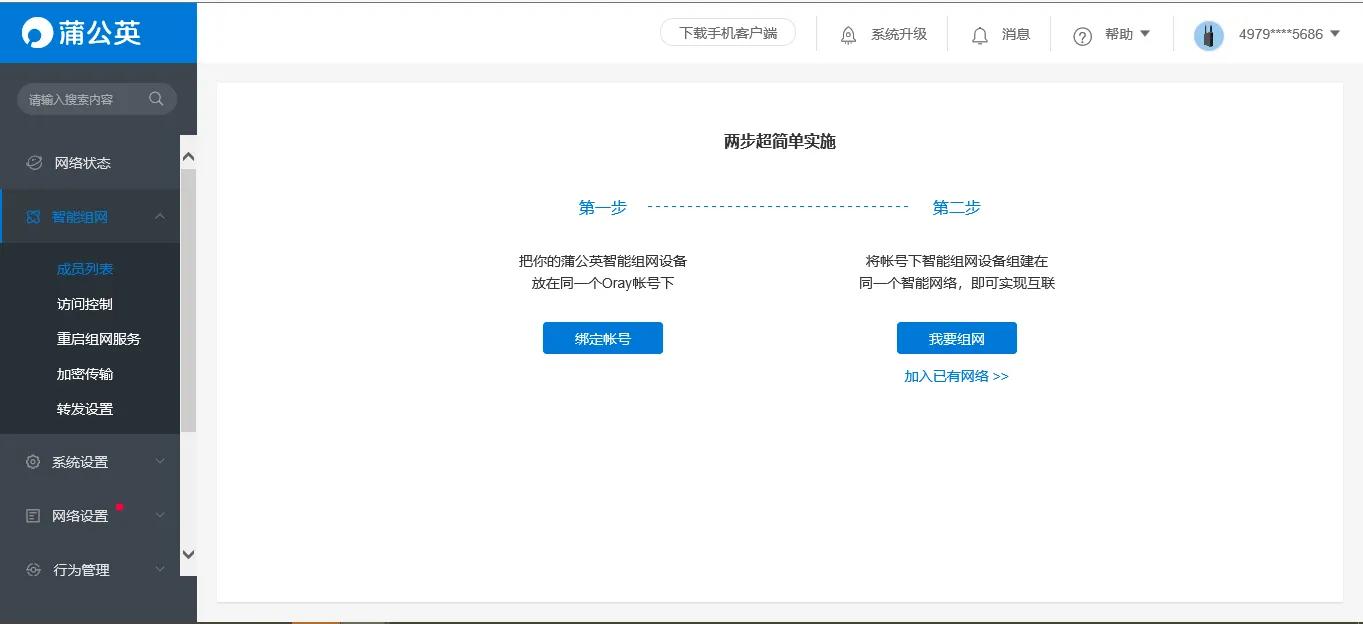Expand the 帮助 dropdown arrow
The width and height of the screenshot is (1363, 624).
pos(1147,34)
